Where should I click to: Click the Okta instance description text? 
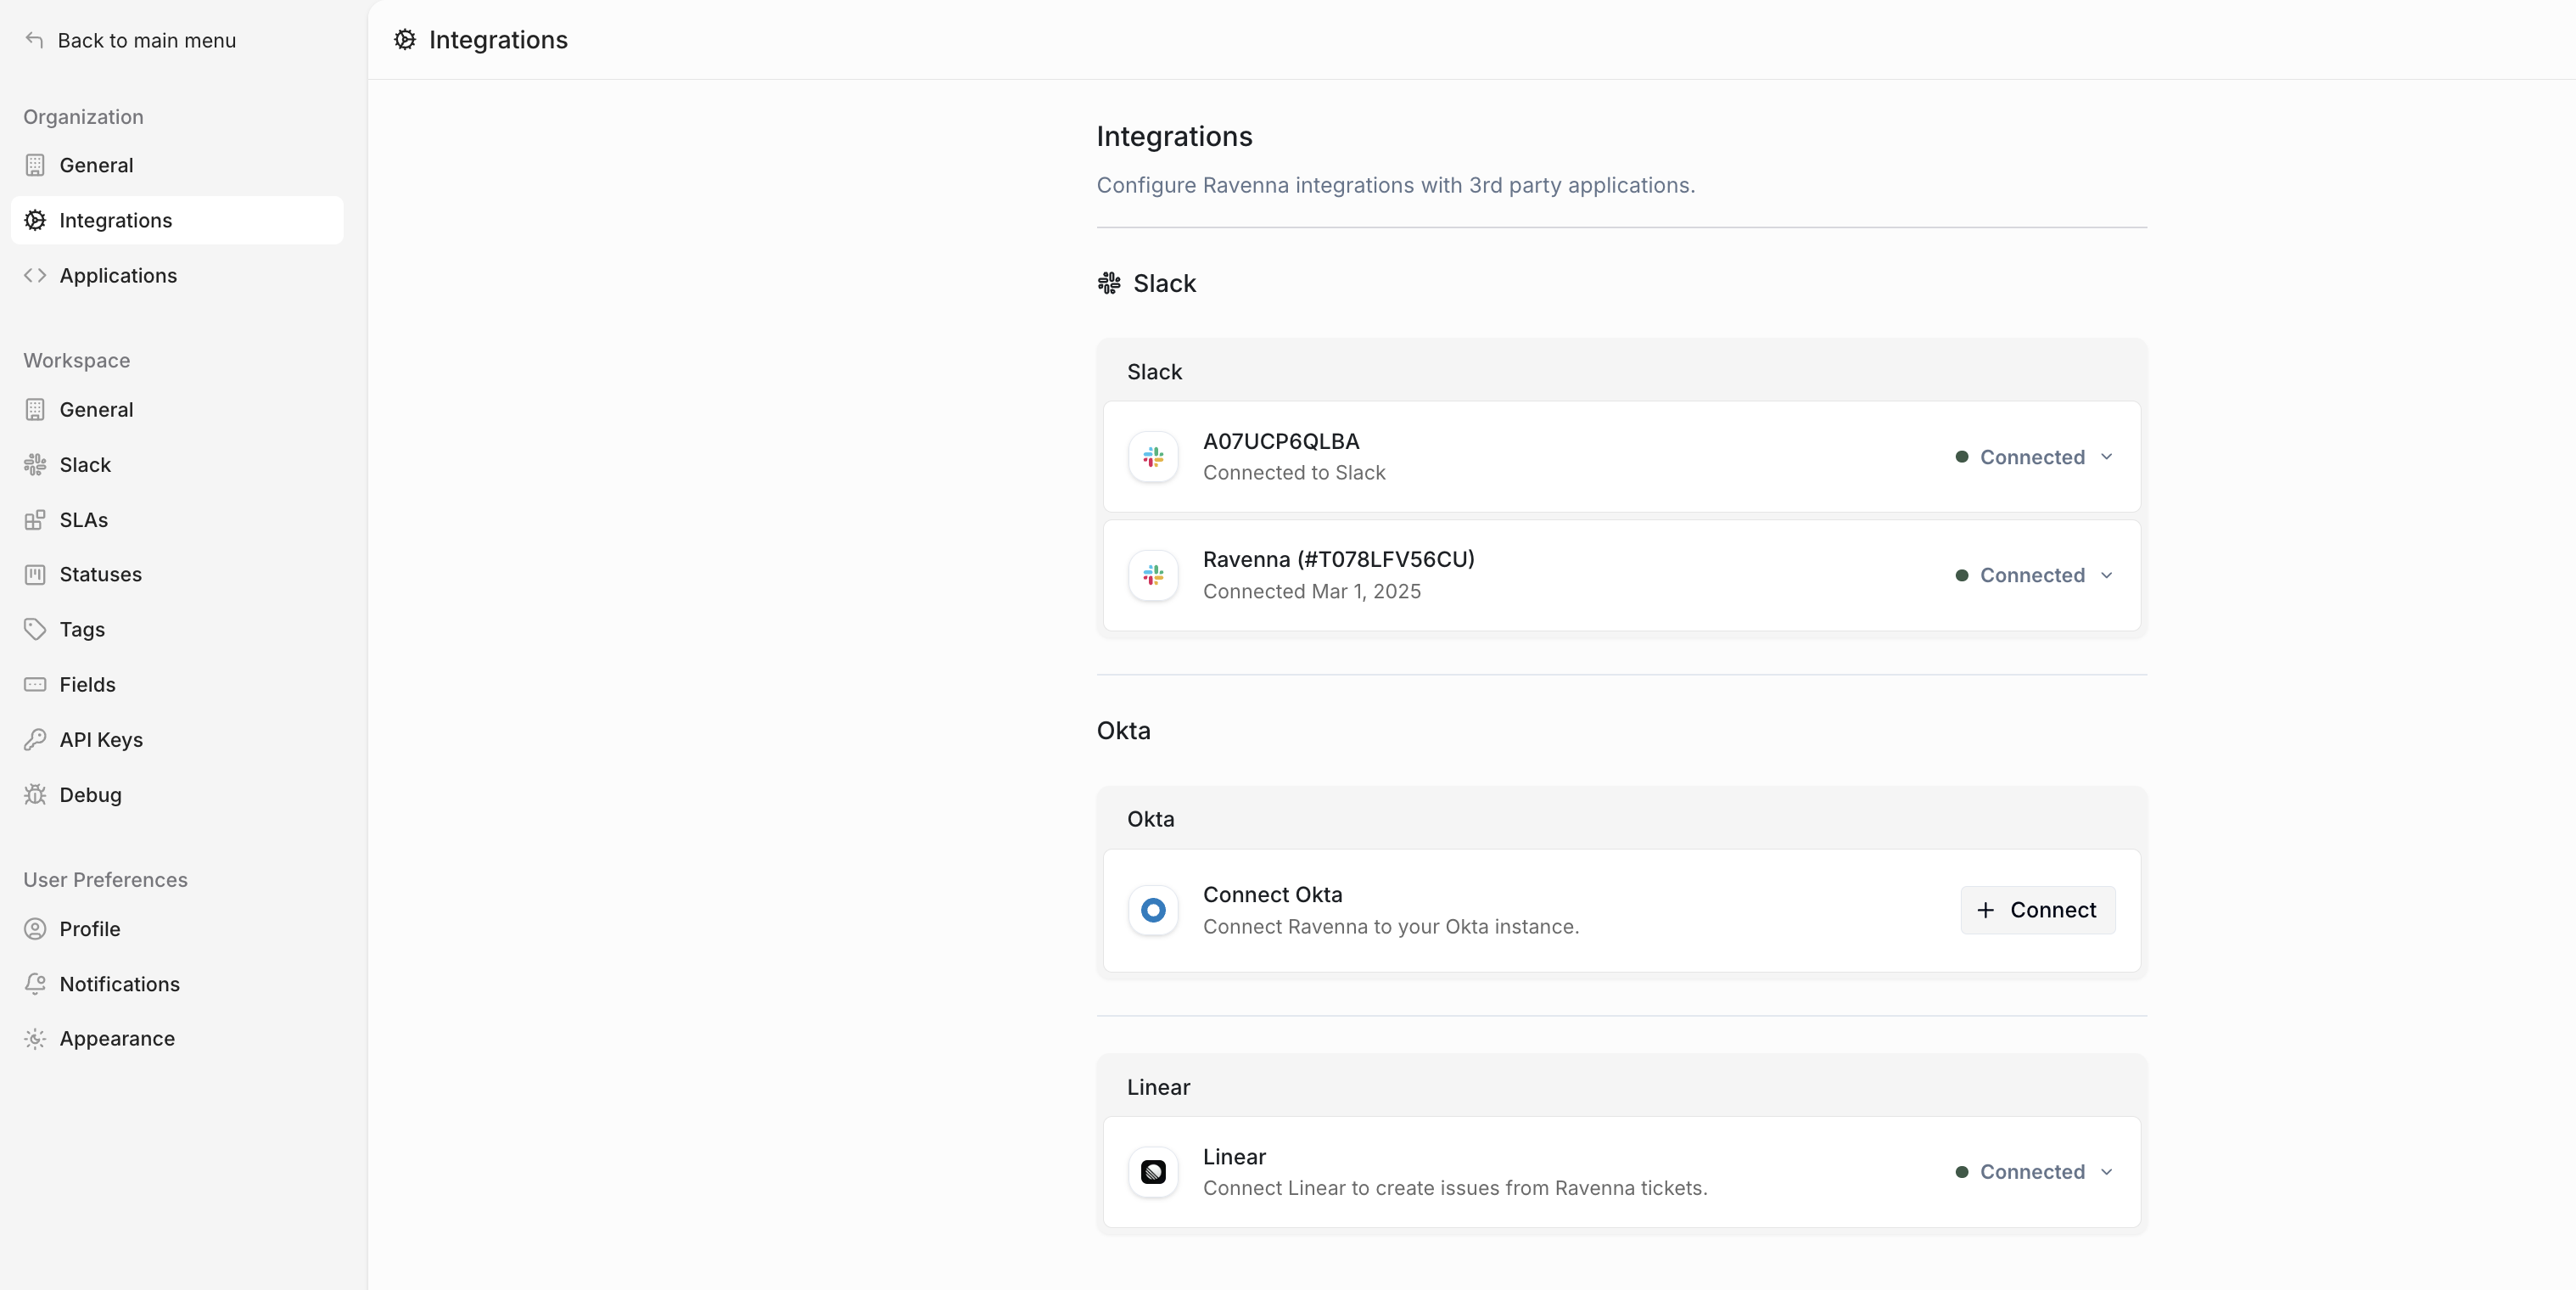coord(1391,926)
